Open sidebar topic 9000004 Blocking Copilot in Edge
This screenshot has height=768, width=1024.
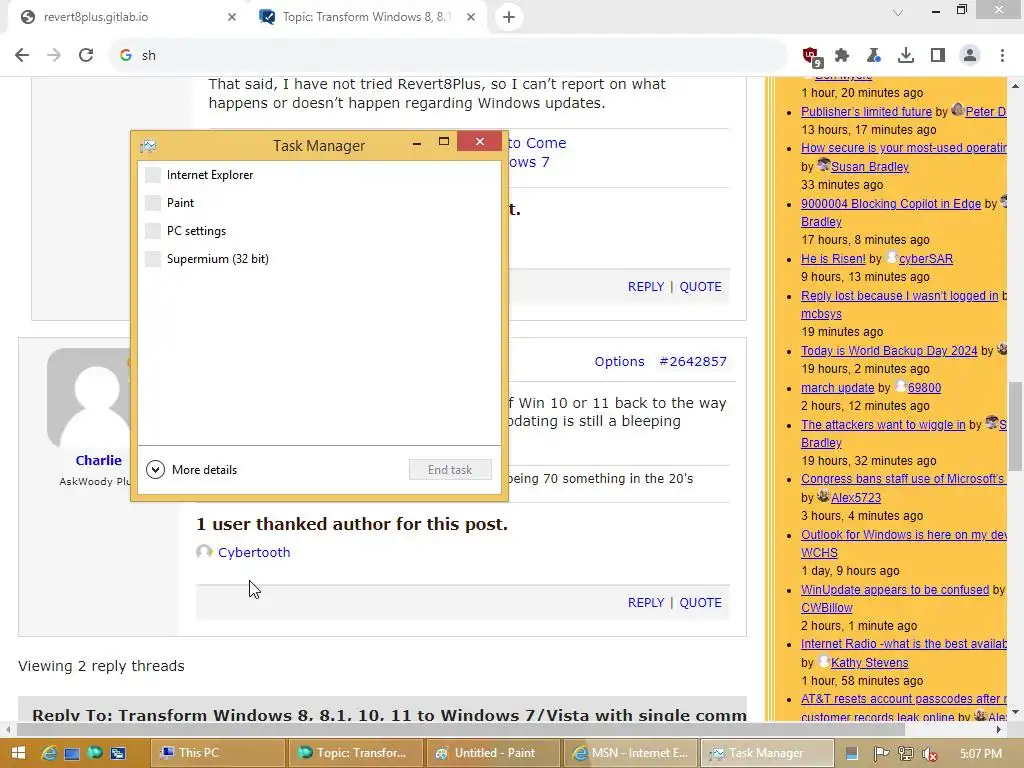891,204
